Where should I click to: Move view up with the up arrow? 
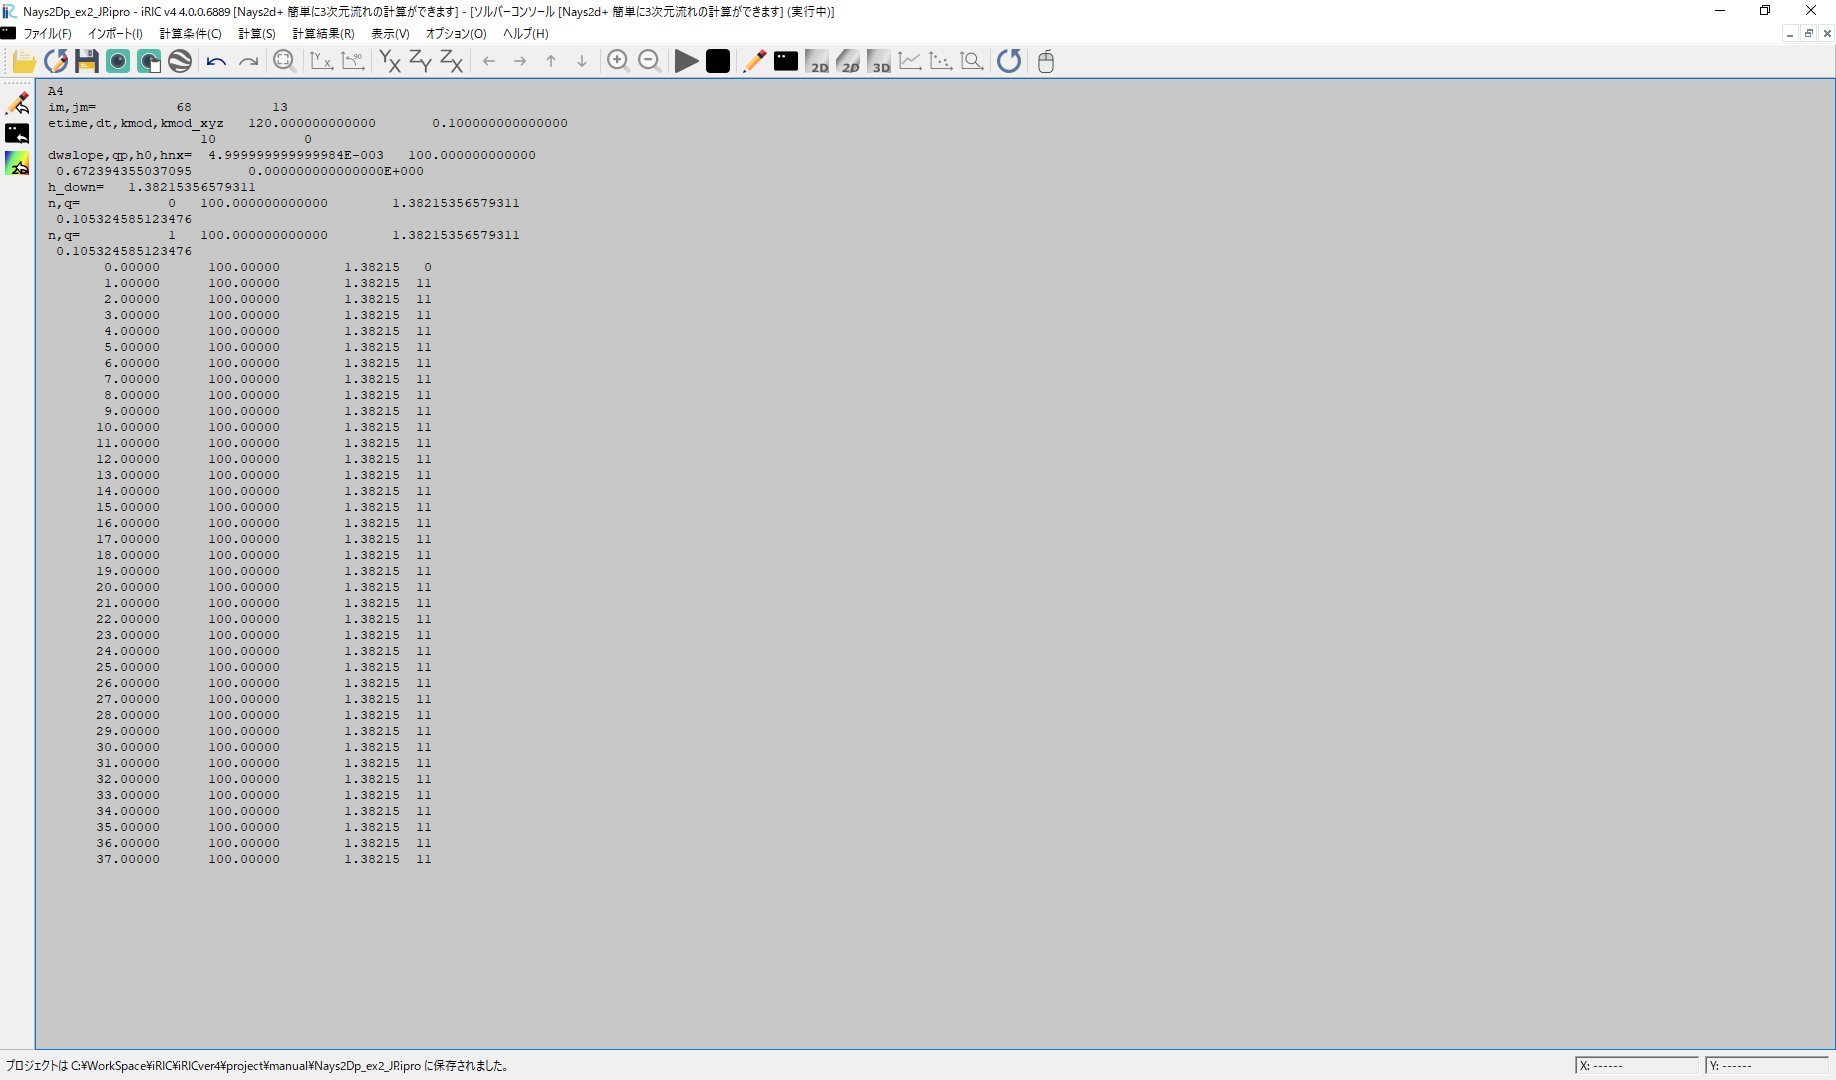click(x=551, y=62)
